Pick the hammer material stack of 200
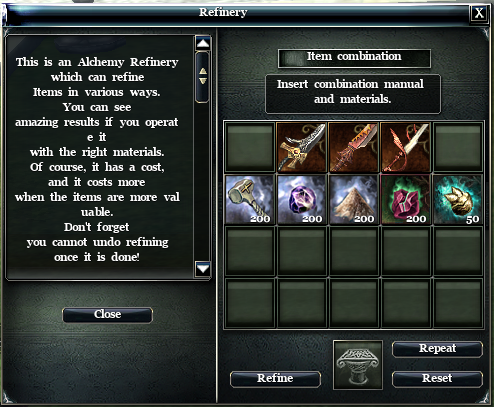Screen dimensions: 494x407 point(250,199)
